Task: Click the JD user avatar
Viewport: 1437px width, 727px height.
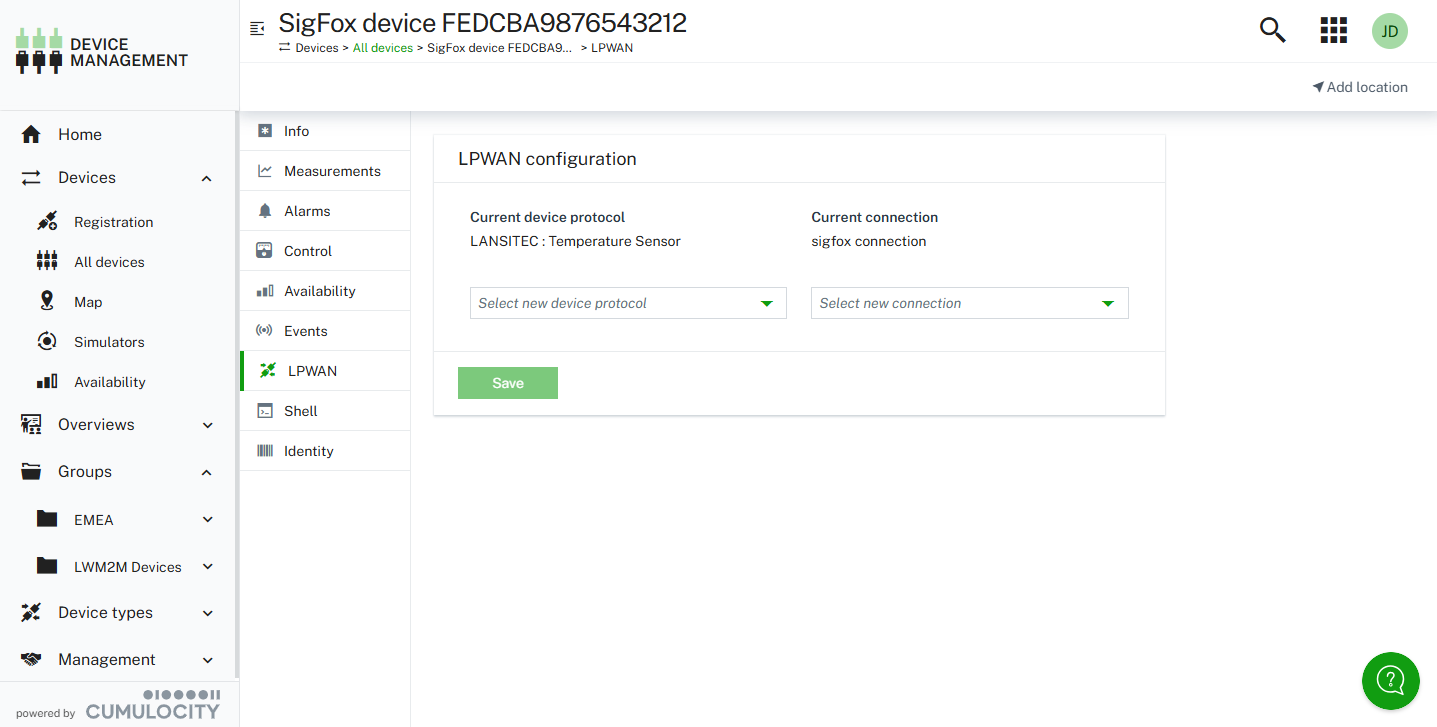Action: [1389, 31]
